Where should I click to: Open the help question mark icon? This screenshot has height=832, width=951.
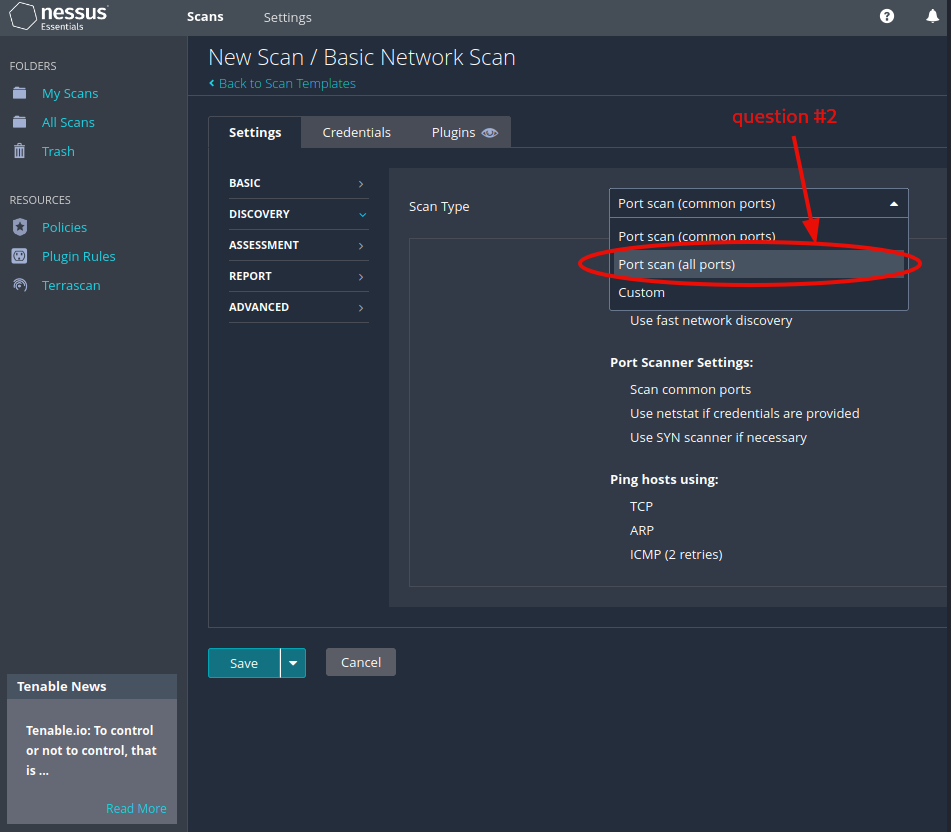[886, 17]
